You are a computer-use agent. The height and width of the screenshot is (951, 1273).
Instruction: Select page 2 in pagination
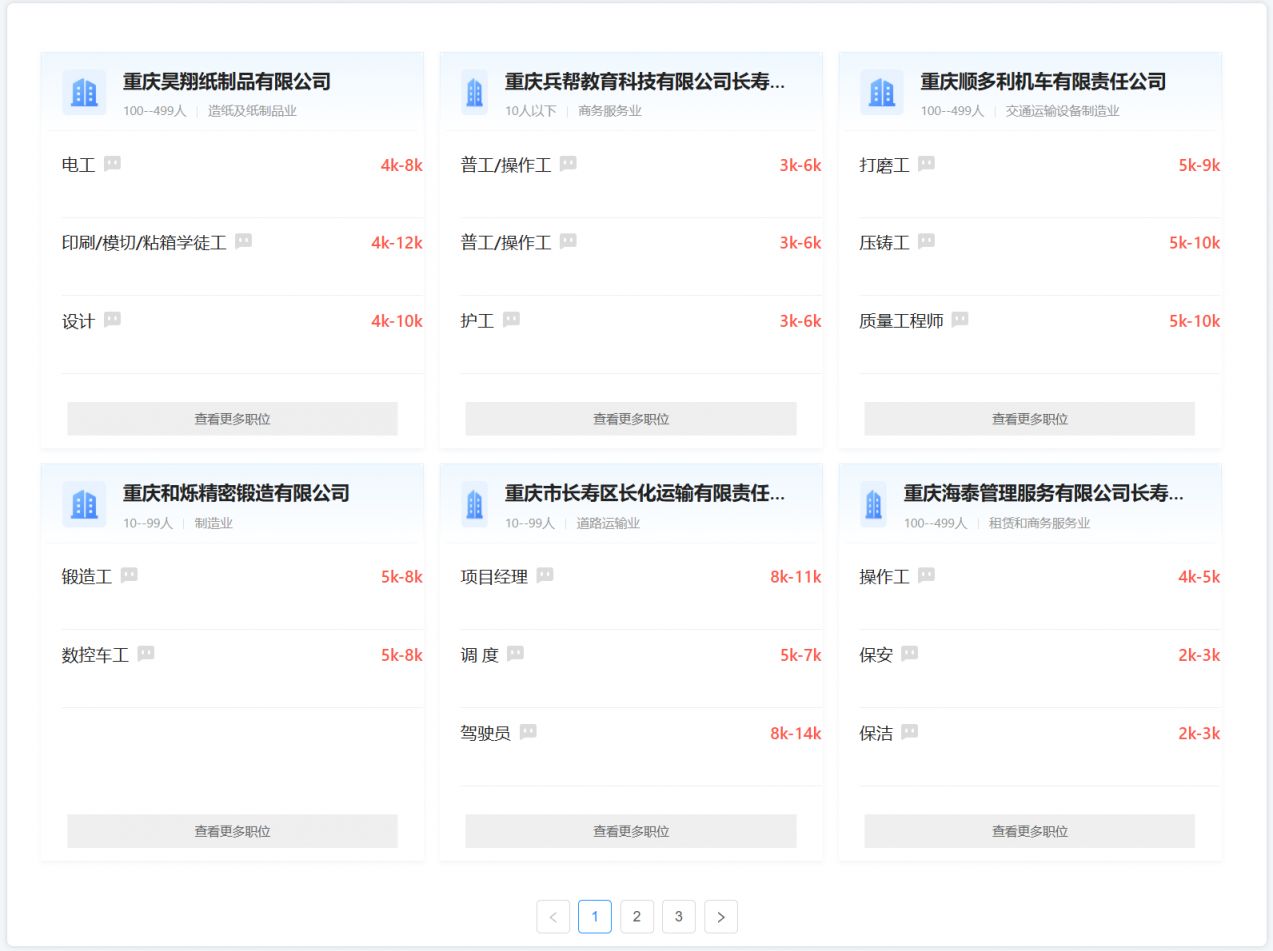tap(637, 916)
